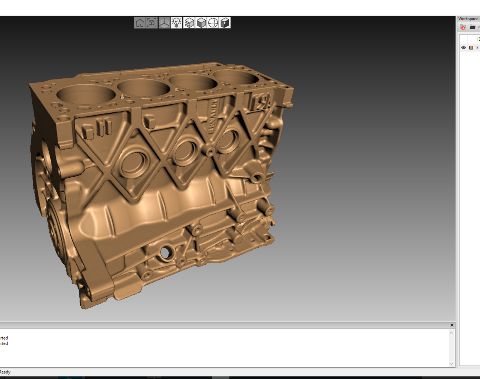Select the first log message line
This screenshot has width=480, height=379.
pos(4,338)
